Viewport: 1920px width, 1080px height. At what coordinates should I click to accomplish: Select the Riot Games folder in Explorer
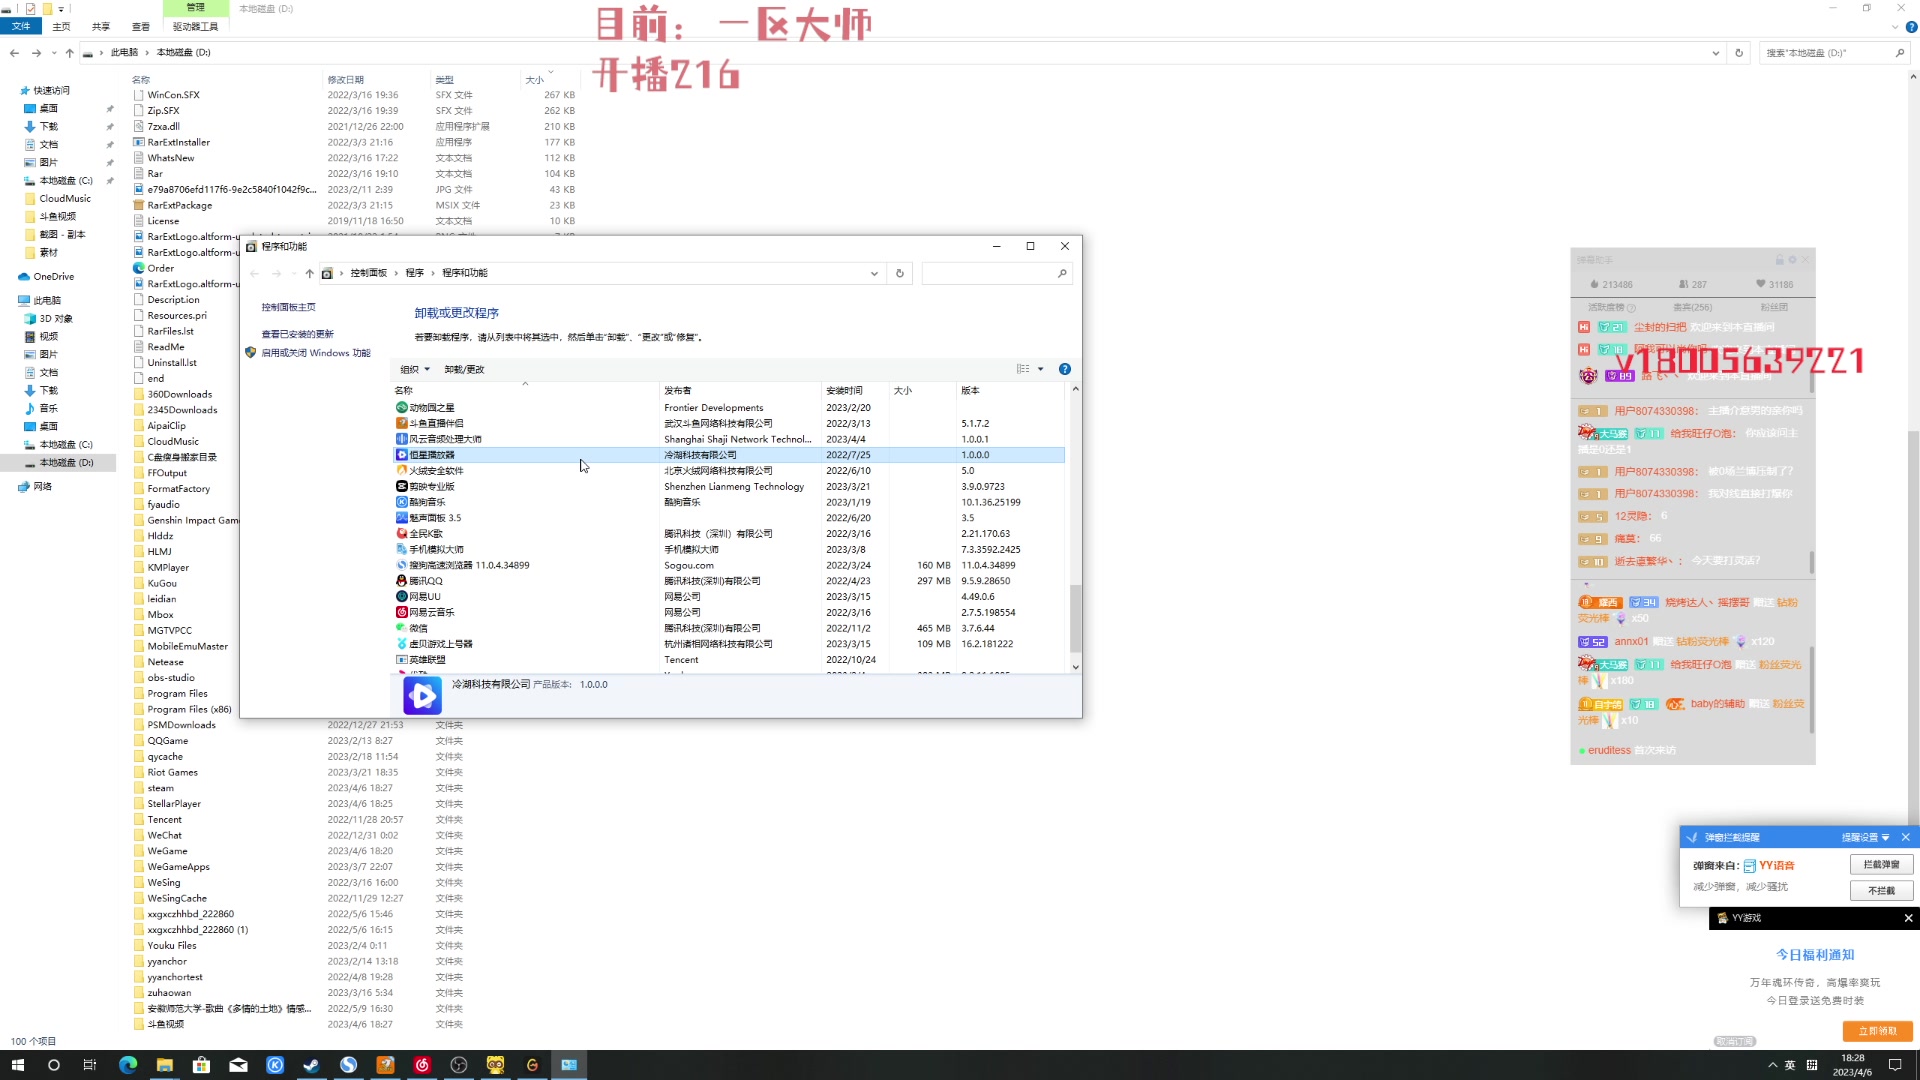172,773
